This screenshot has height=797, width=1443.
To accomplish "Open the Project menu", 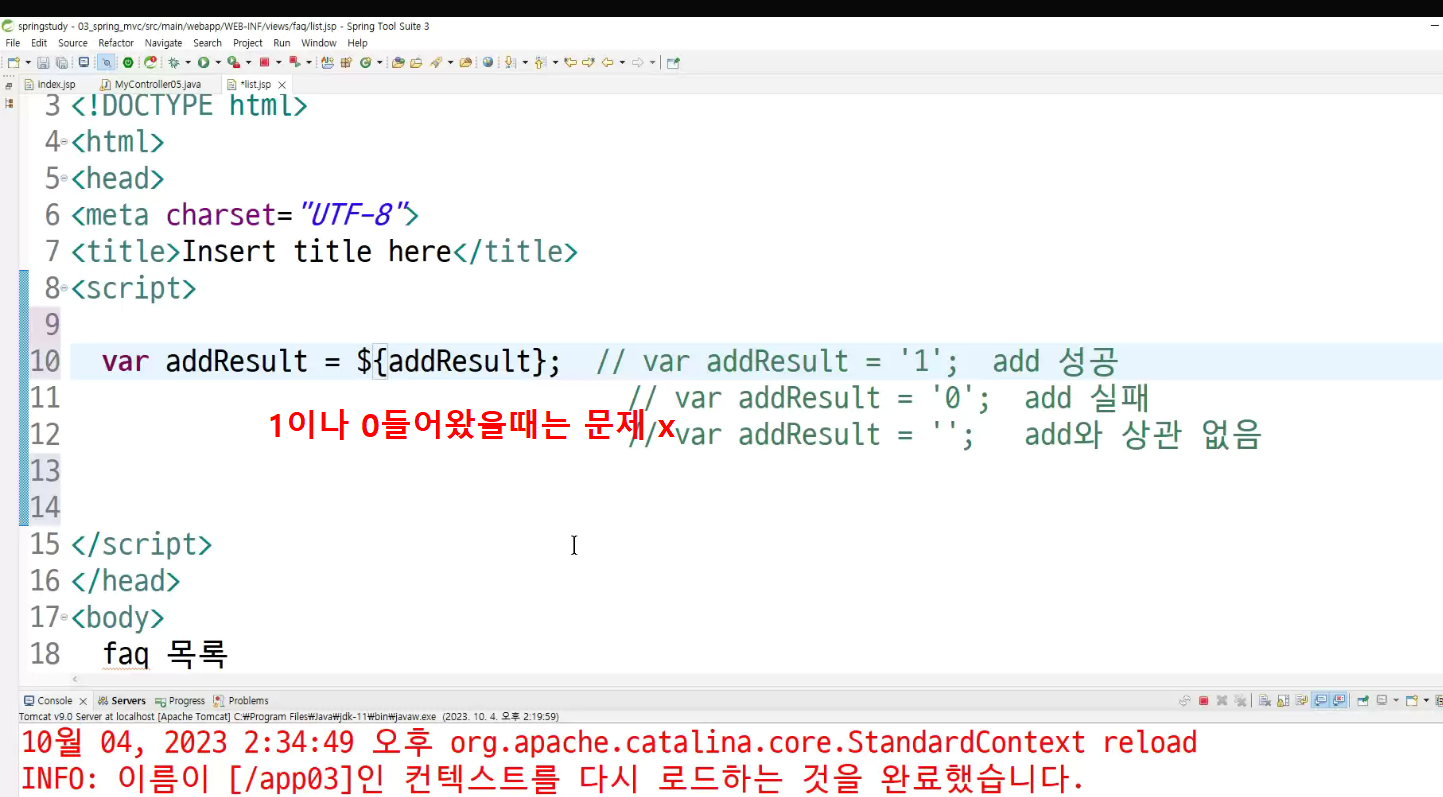I will click(248, 43).
